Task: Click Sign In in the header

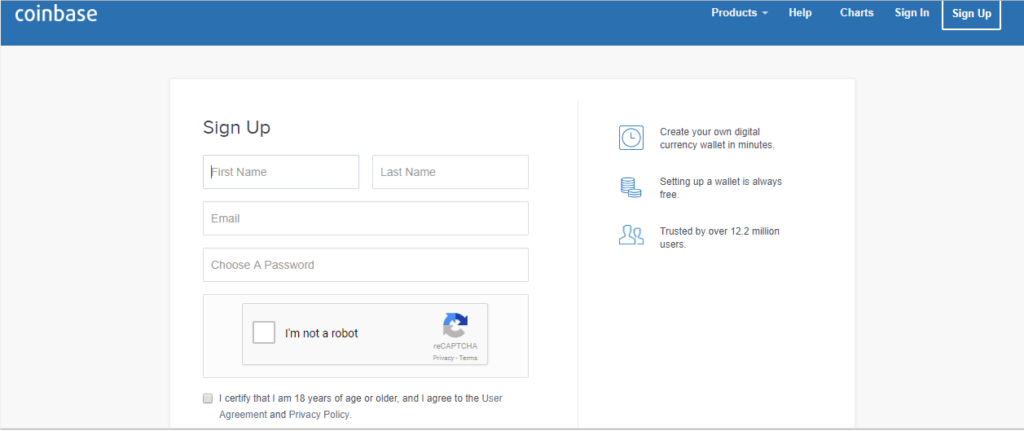Action: coord(912,13)
